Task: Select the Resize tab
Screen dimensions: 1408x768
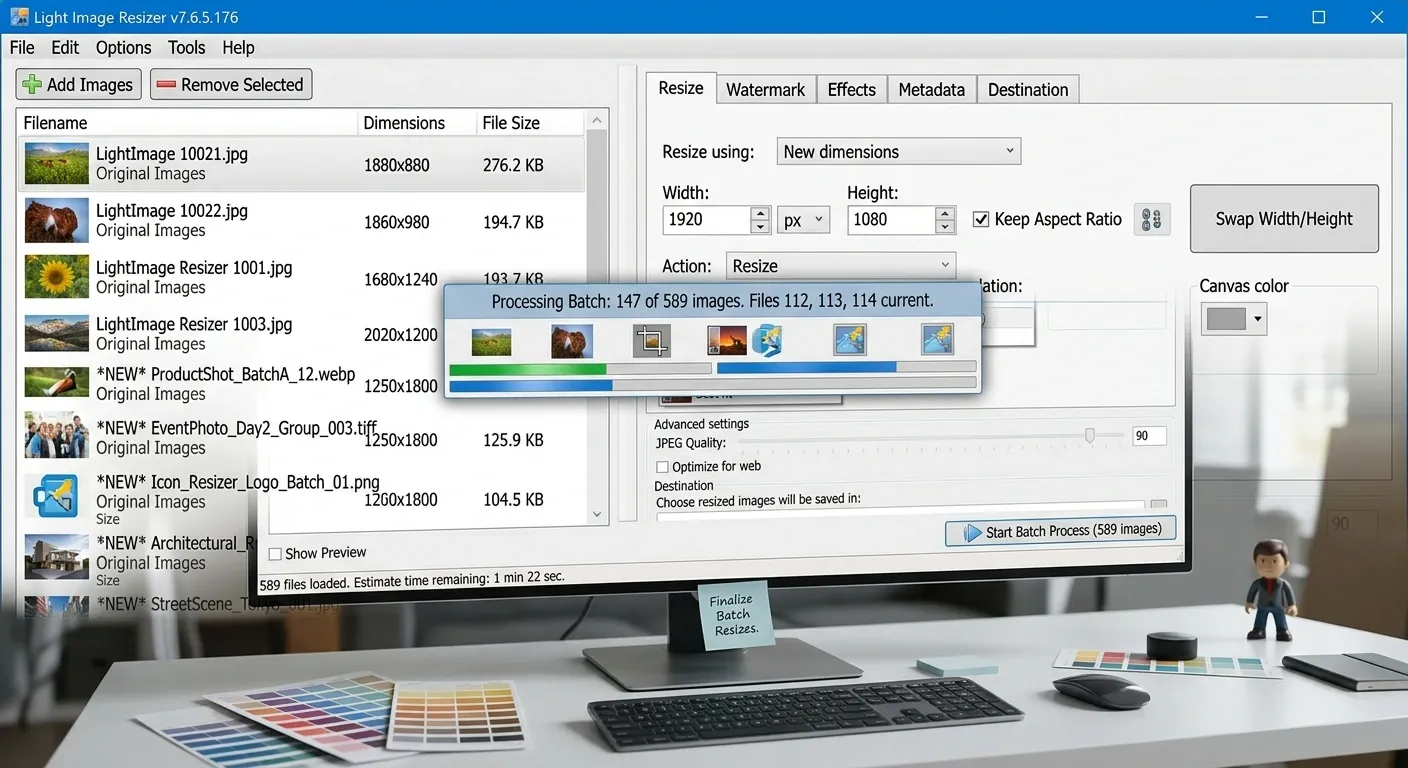Action: (681, 88)
